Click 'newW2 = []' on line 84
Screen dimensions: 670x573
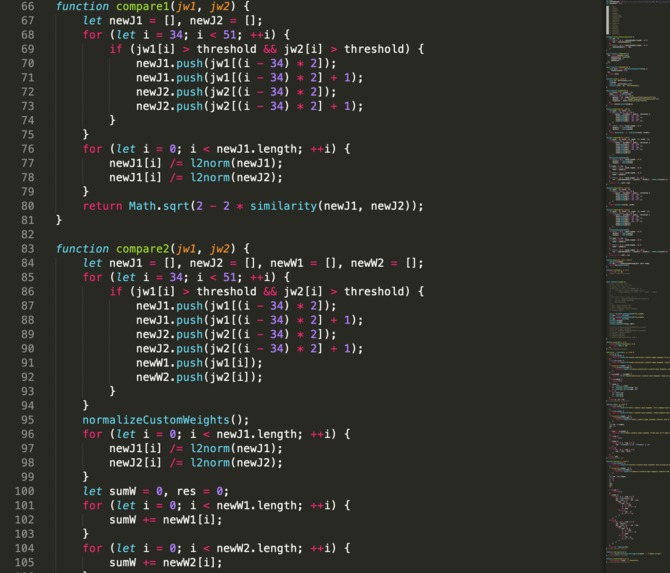click(383, 263)
